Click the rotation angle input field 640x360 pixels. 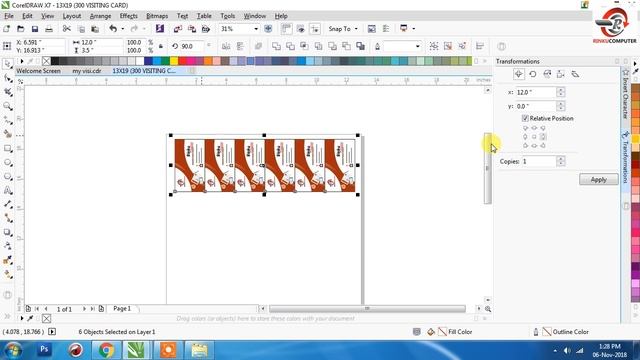click(x=191, y=47)
